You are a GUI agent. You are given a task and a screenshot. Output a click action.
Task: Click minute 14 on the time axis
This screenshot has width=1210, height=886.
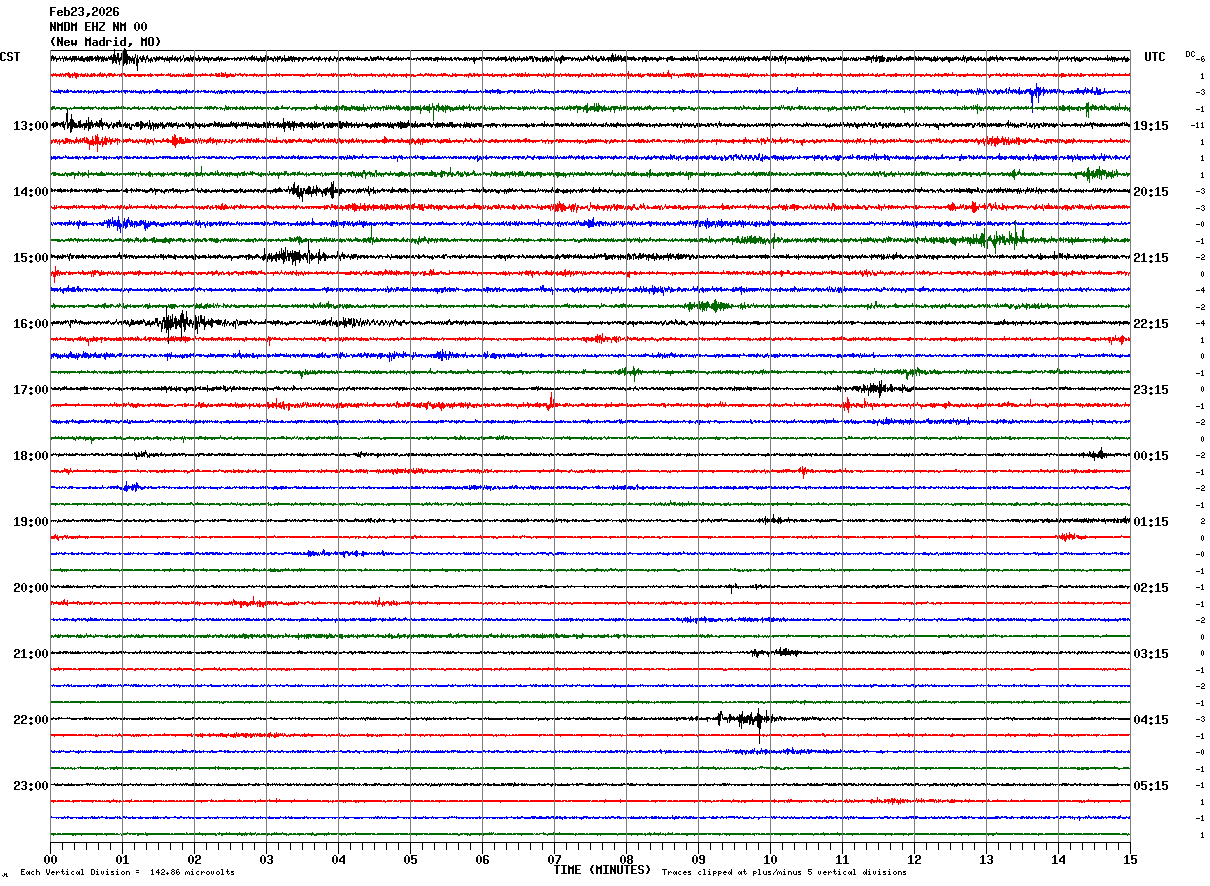point(1058,859)
